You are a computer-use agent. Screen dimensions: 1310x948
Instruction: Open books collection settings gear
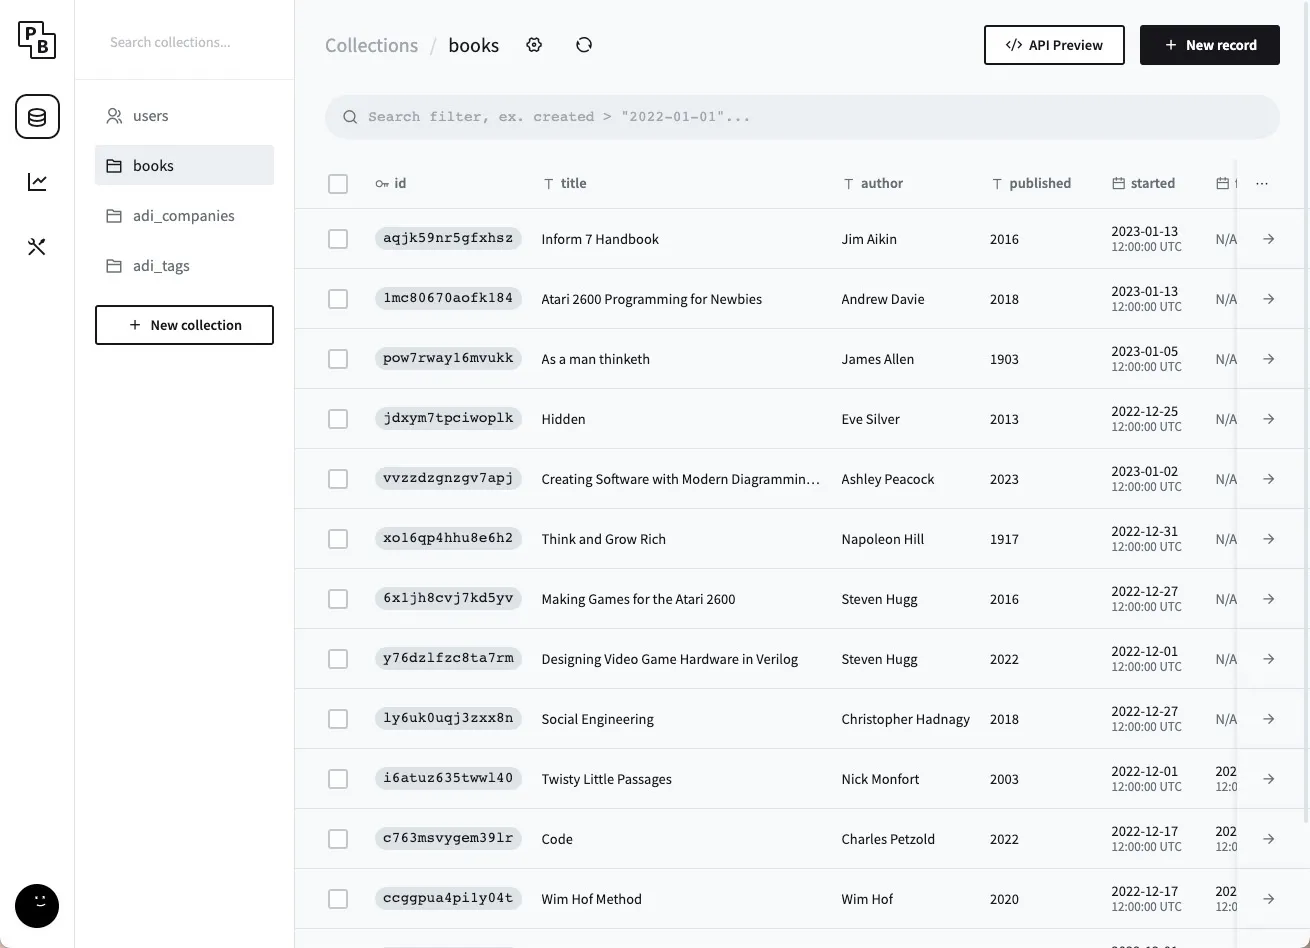(x=534, y=45)
